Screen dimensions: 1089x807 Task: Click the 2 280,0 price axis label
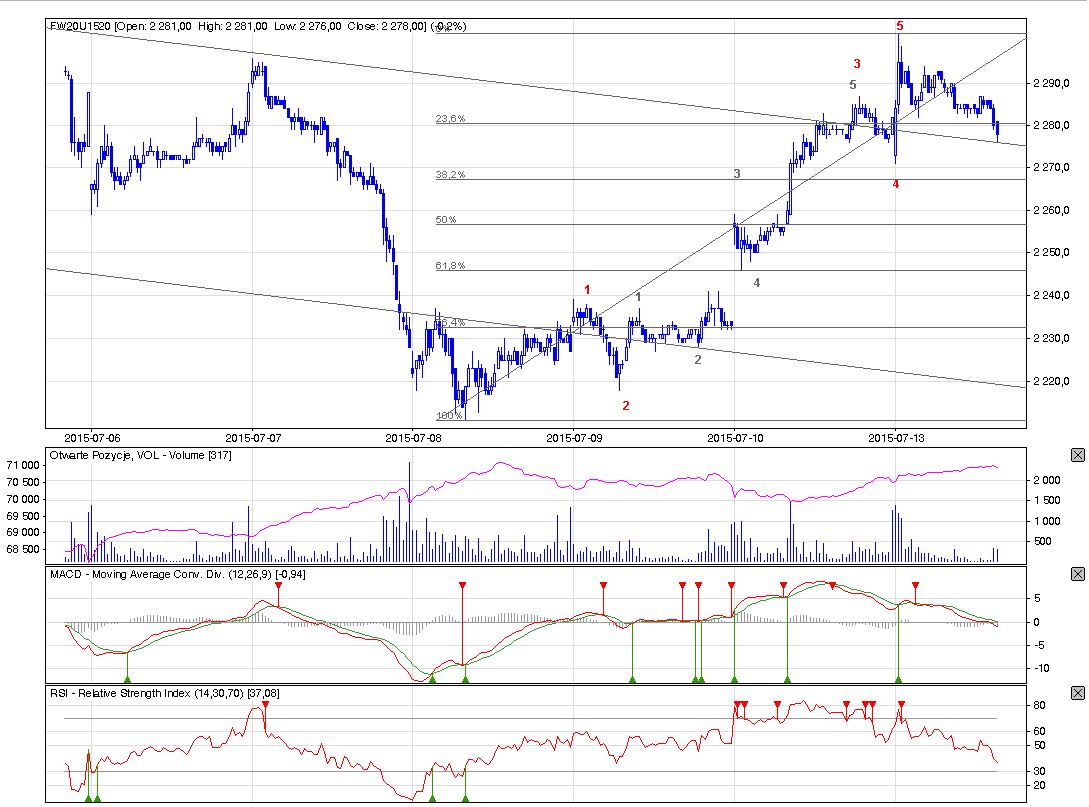pyautogui.click(x=1053, y=125)
